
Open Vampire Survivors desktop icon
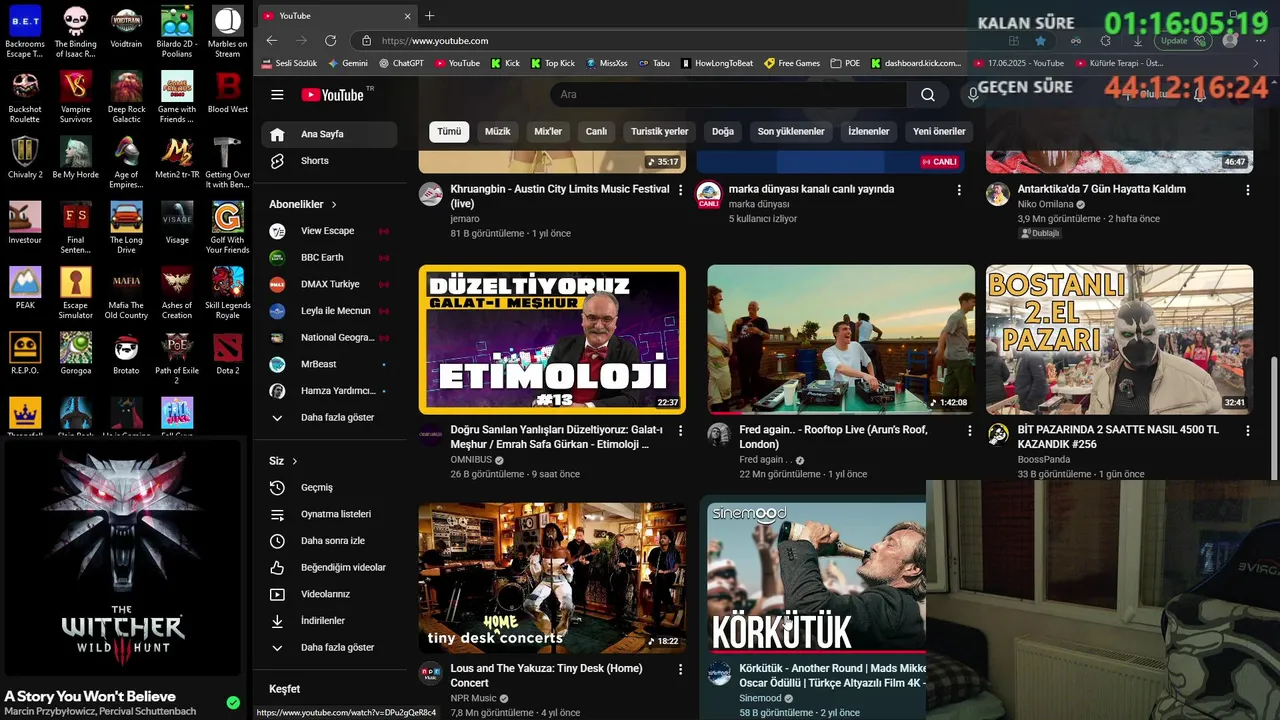coord(76,97)
